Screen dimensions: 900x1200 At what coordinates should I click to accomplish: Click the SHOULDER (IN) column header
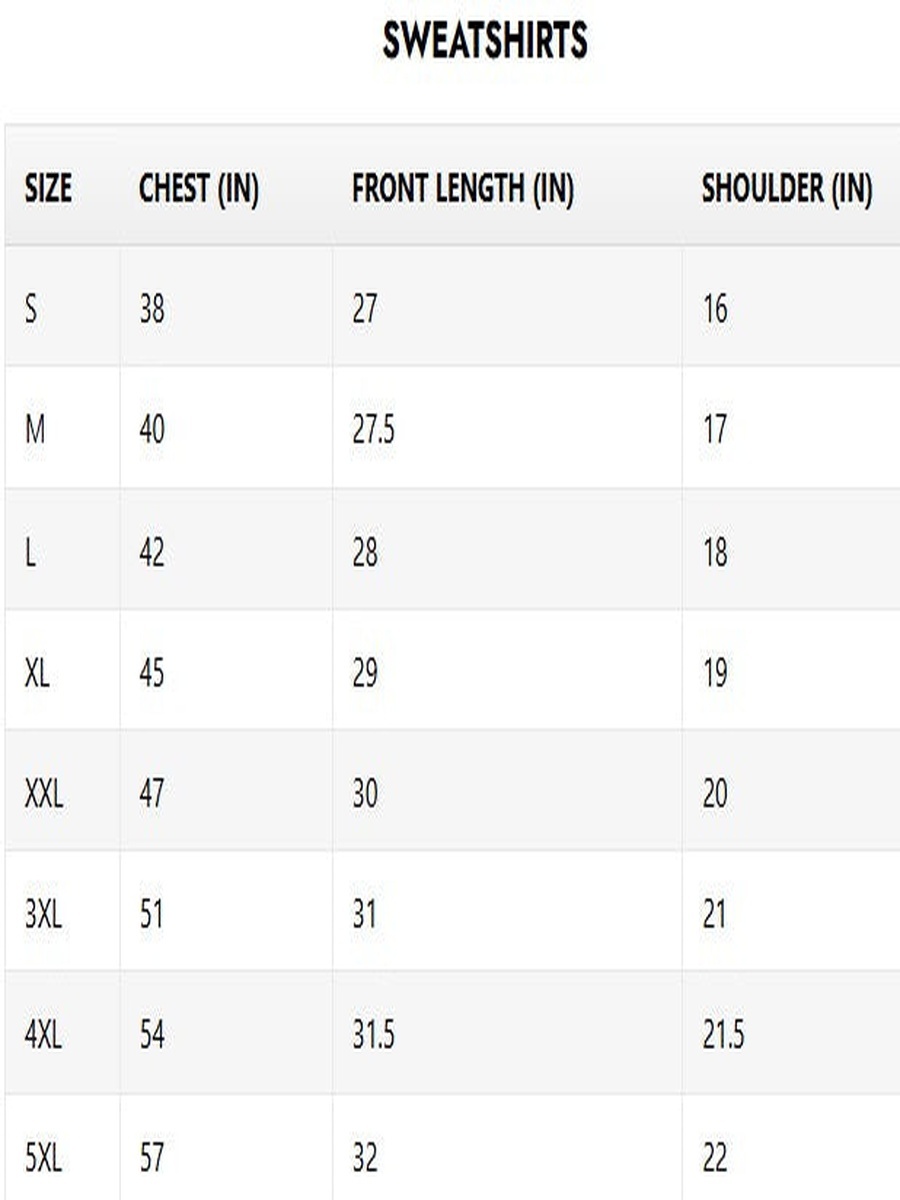pos(787,188)
